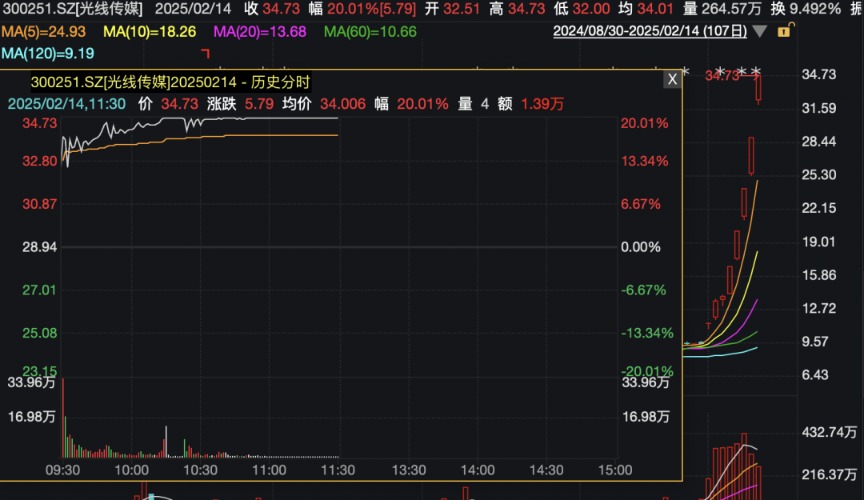Click average price 均价 34.006 in popup
This screenshot has width=864, height=500.
pos(324,104)
